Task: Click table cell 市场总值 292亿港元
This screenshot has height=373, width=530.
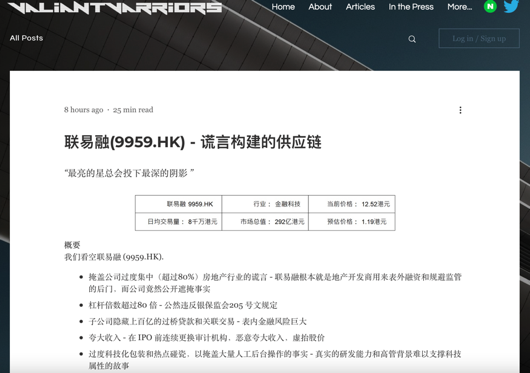Action: pyautogui.click(x=265, y=222)
